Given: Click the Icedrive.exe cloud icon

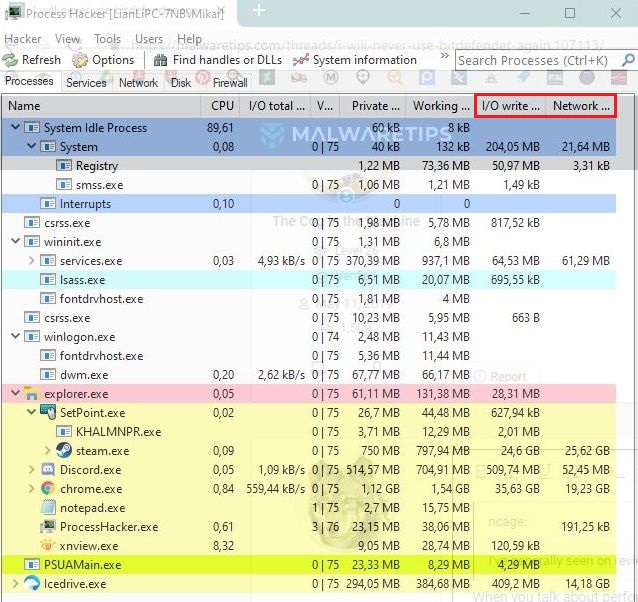Looking at the screenshot, I should pos(31,583).
